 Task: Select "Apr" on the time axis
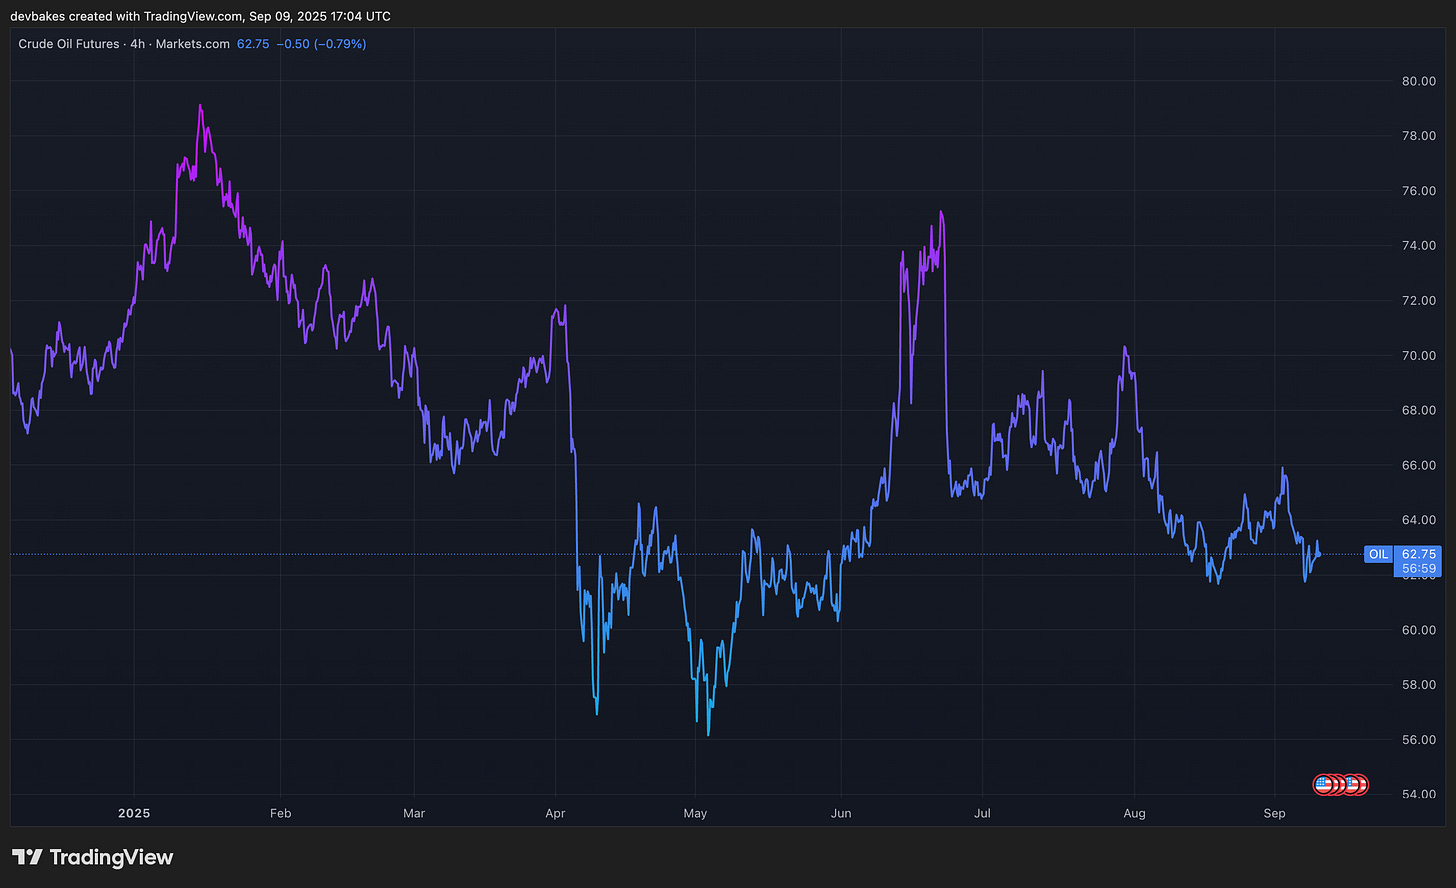pyautogui.click(x=556, y=814)
